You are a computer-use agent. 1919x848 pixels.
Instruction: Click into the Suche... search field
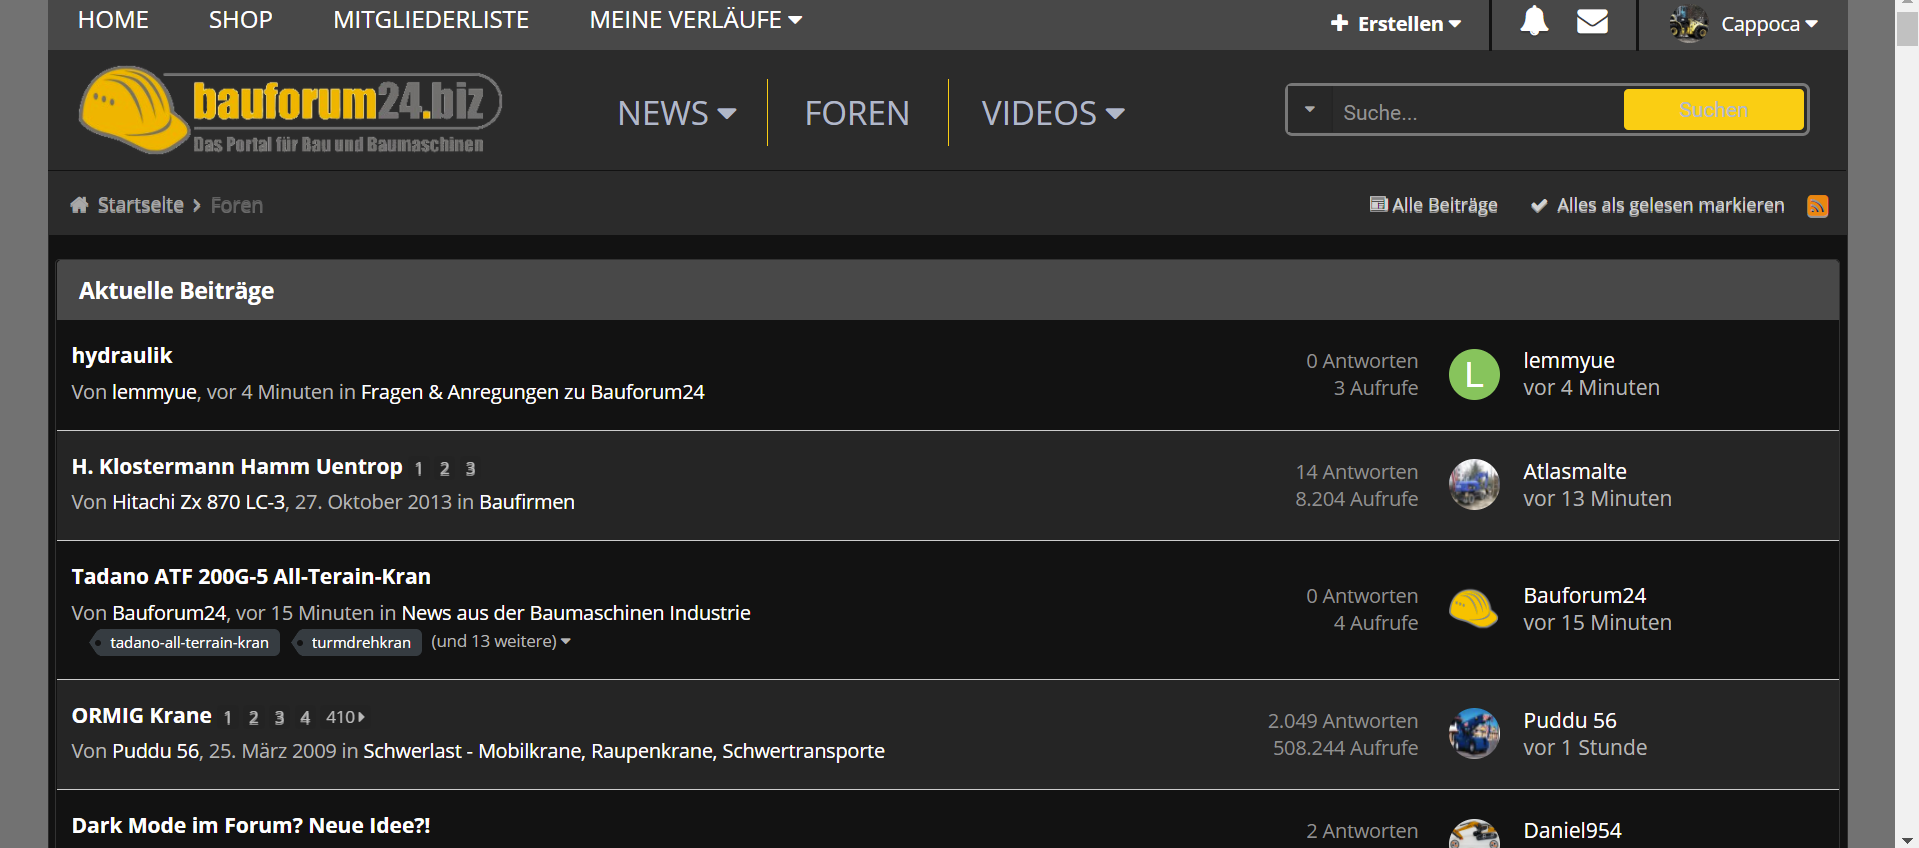pyautogui.click(x=1477, y=112)
